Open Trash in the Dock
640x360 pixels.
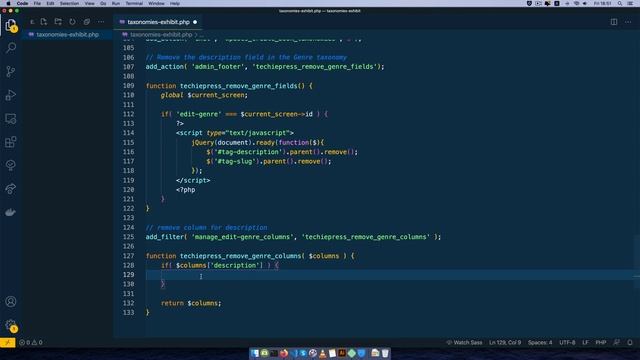[x=385, y=353]
